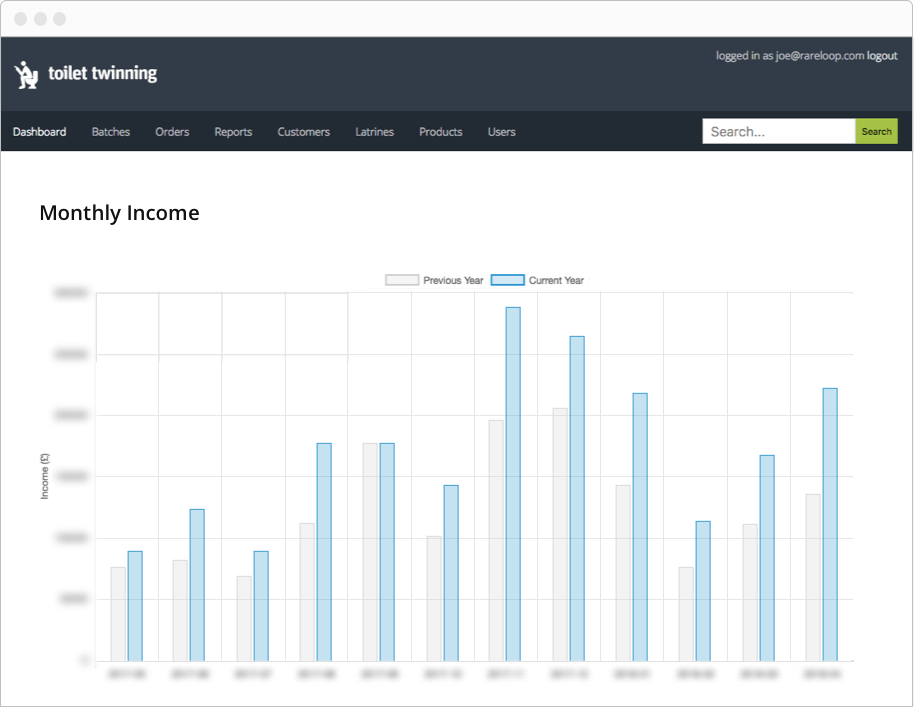This screenshot has width=914, height=707.
Task: Open the Latrines section
Action: pyautogui.click(x=374, y=131)
